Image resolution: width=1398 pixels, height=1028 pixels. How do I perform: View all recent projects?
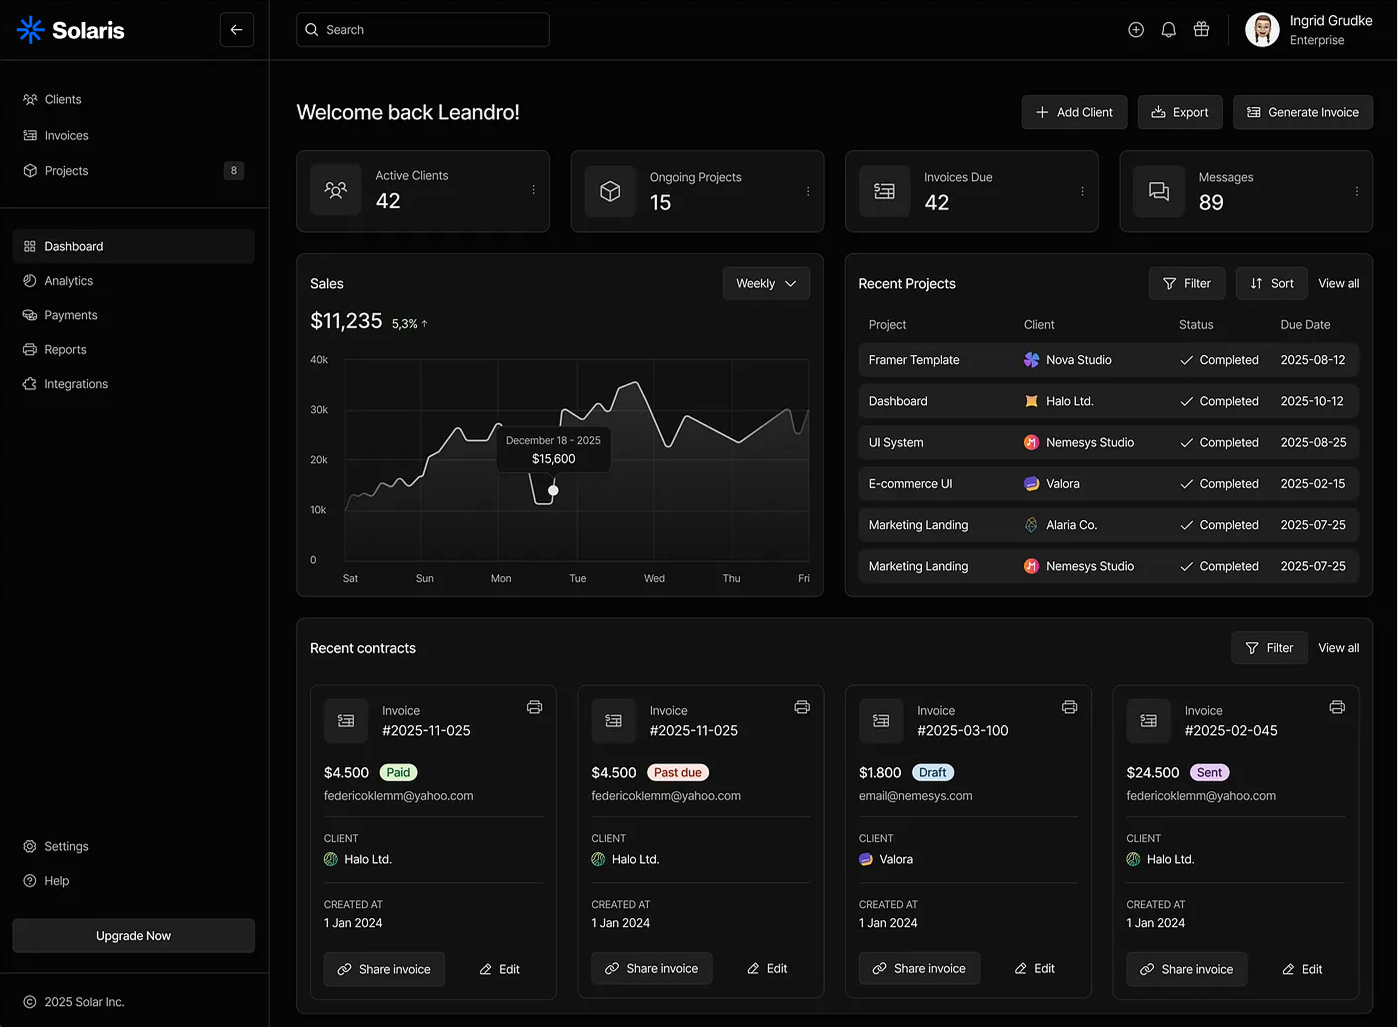point(1339,284)
